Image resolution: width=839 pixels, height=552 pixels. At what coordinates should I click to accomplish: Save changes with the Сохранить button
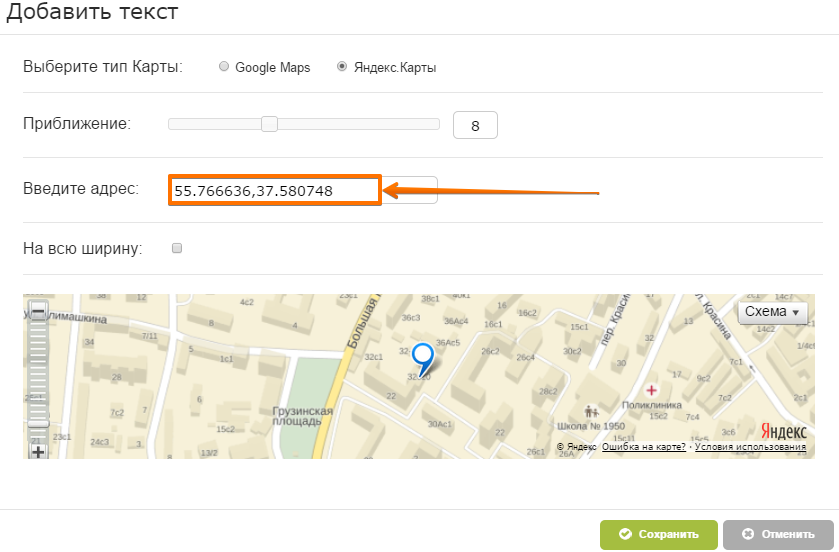tap(658, 535)
